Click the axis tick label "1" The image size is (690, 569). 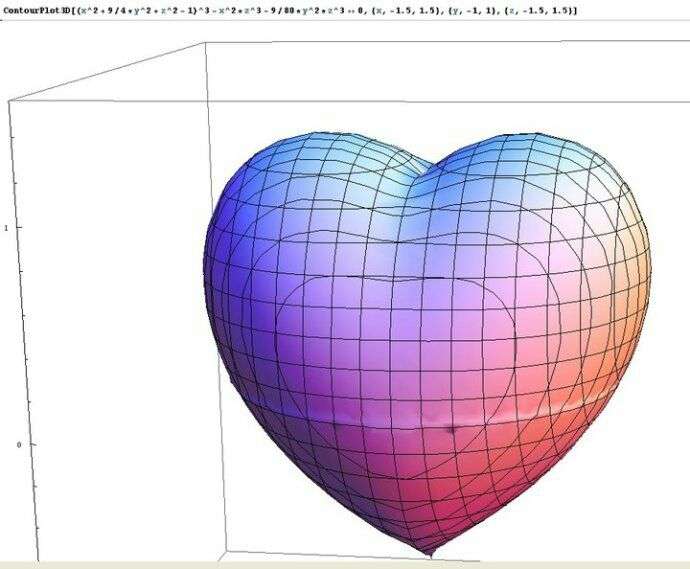click(6, 228)
